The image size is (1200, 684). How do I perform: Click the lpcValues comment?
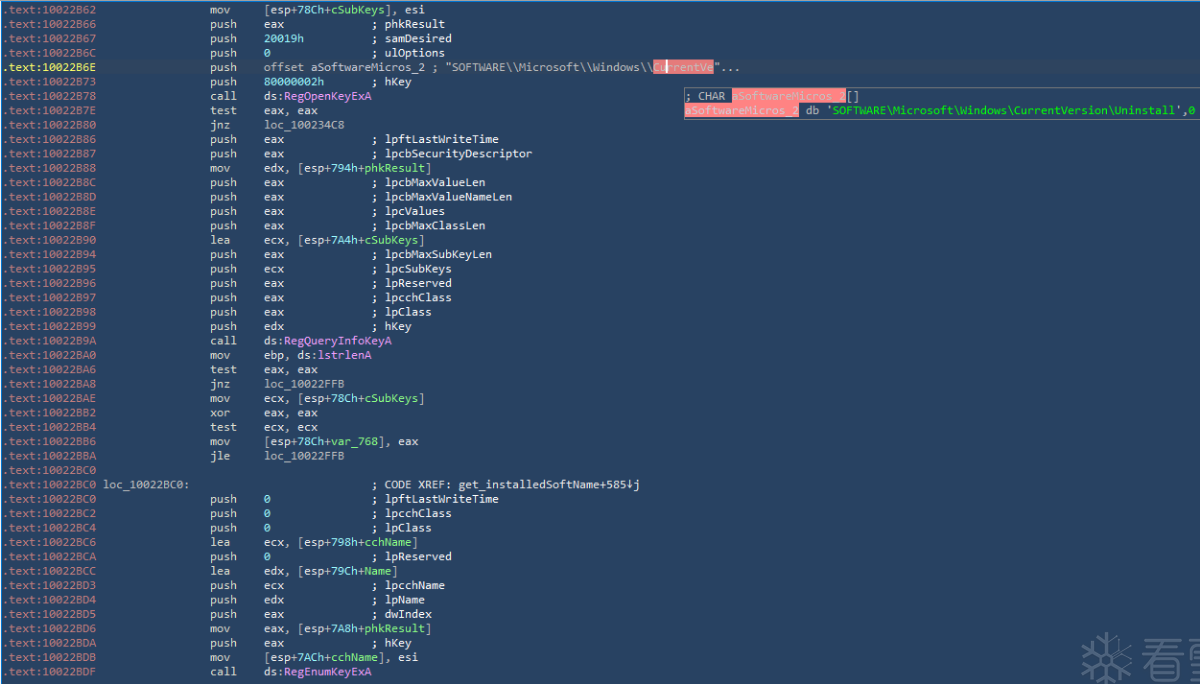pos(408,211)
